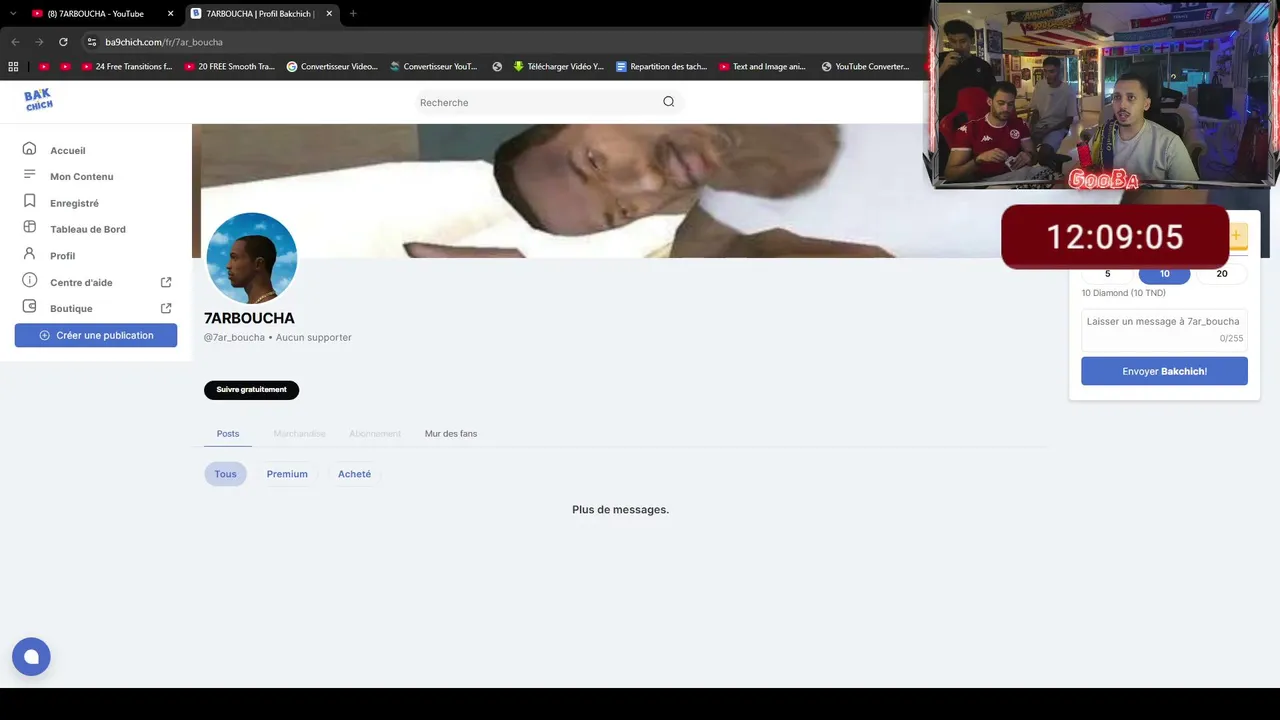
Task: Click the search magnifier icon
Action: 669,101
